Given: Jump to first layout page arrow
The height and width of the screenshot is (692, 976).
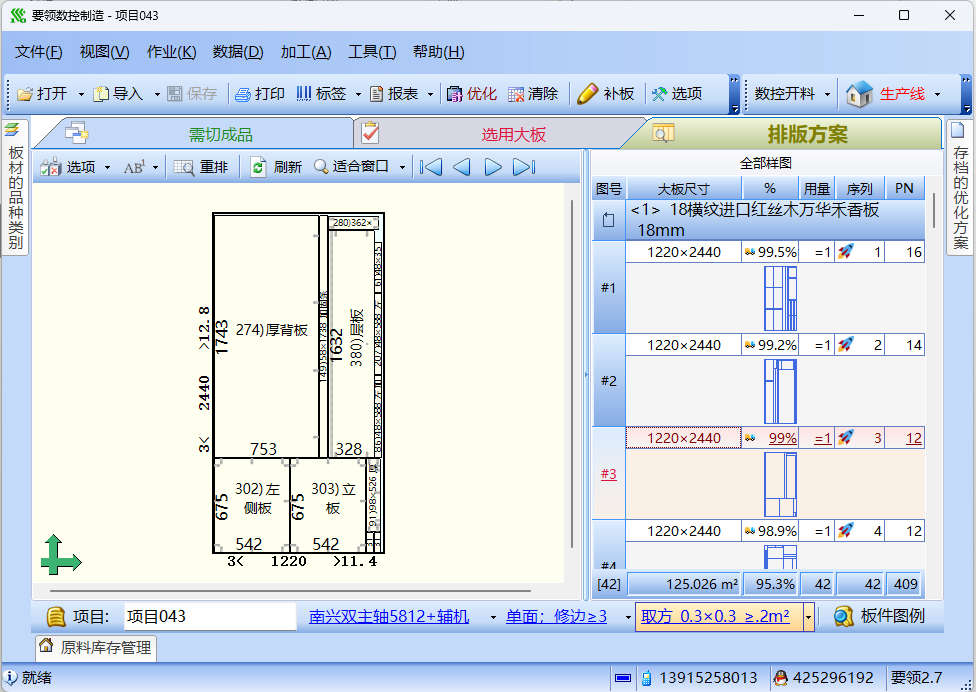Looking at the screenshot, I should [x=430, y=167].
